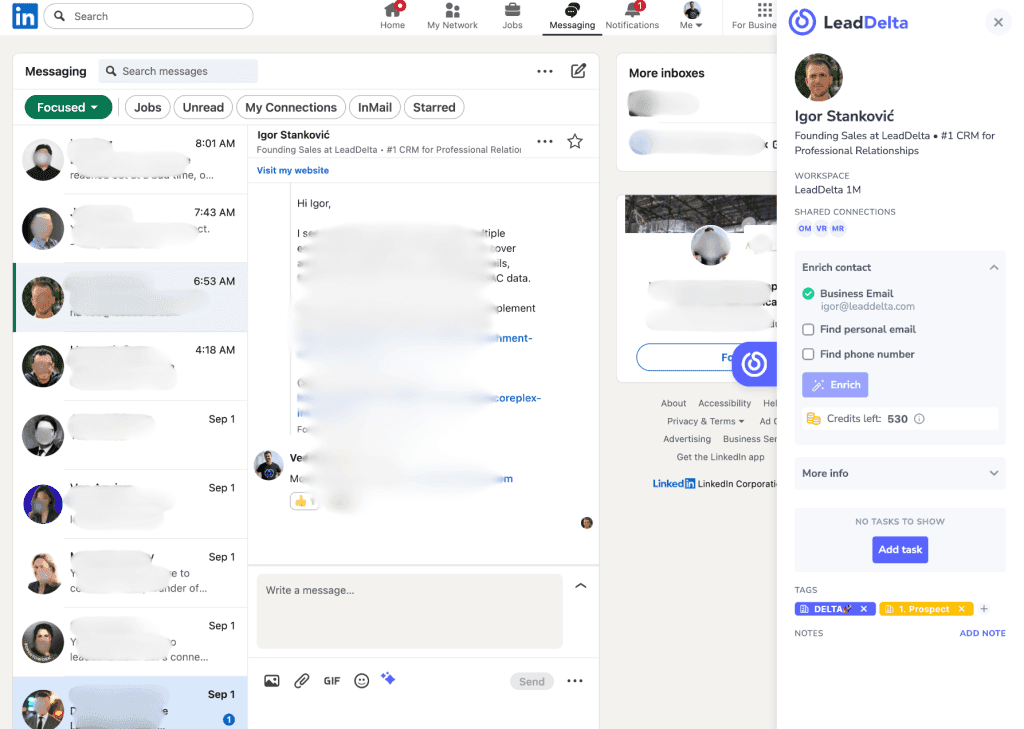This screenshot has height=729, width=1024.
Task: Click search magnifier in Search messages
Action: click(111, 71)
